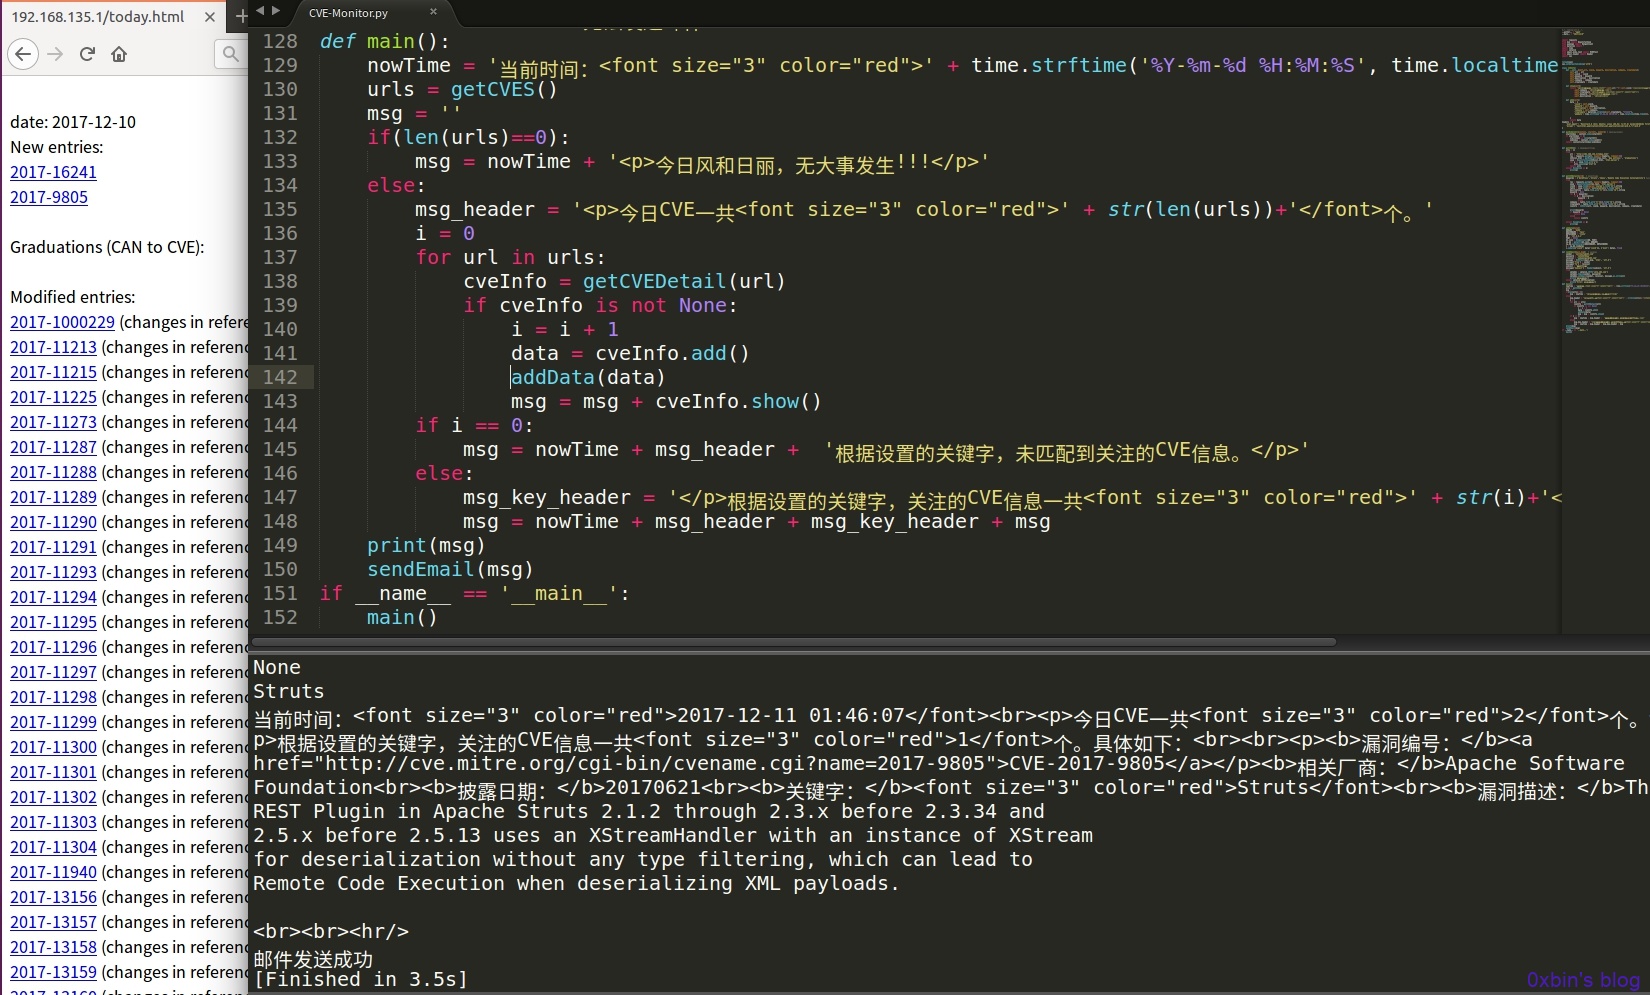Click the previous tab arrow in editor
Viewport: 1650px width, 995px height.
tap(260, 11)
